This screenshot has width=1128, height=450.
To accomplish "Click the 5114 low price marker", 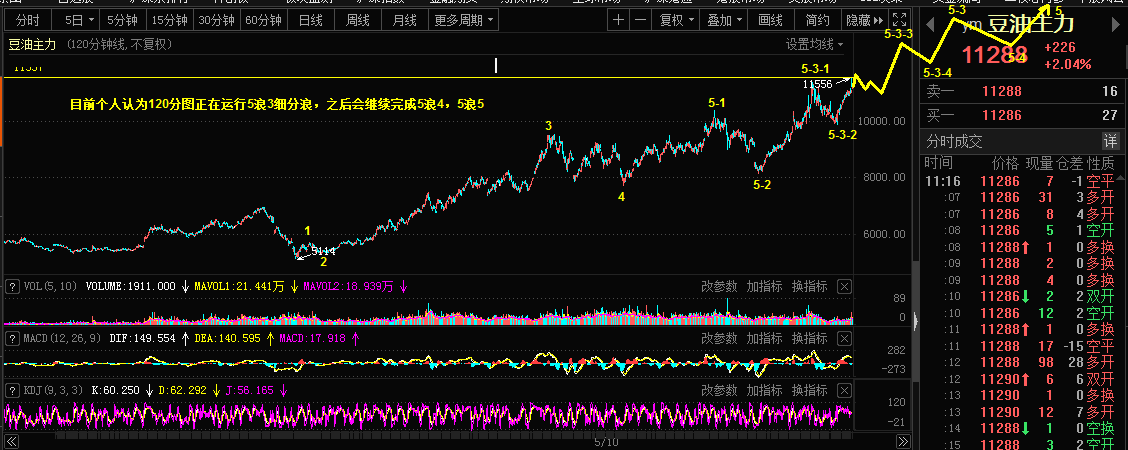I will 324,251.
